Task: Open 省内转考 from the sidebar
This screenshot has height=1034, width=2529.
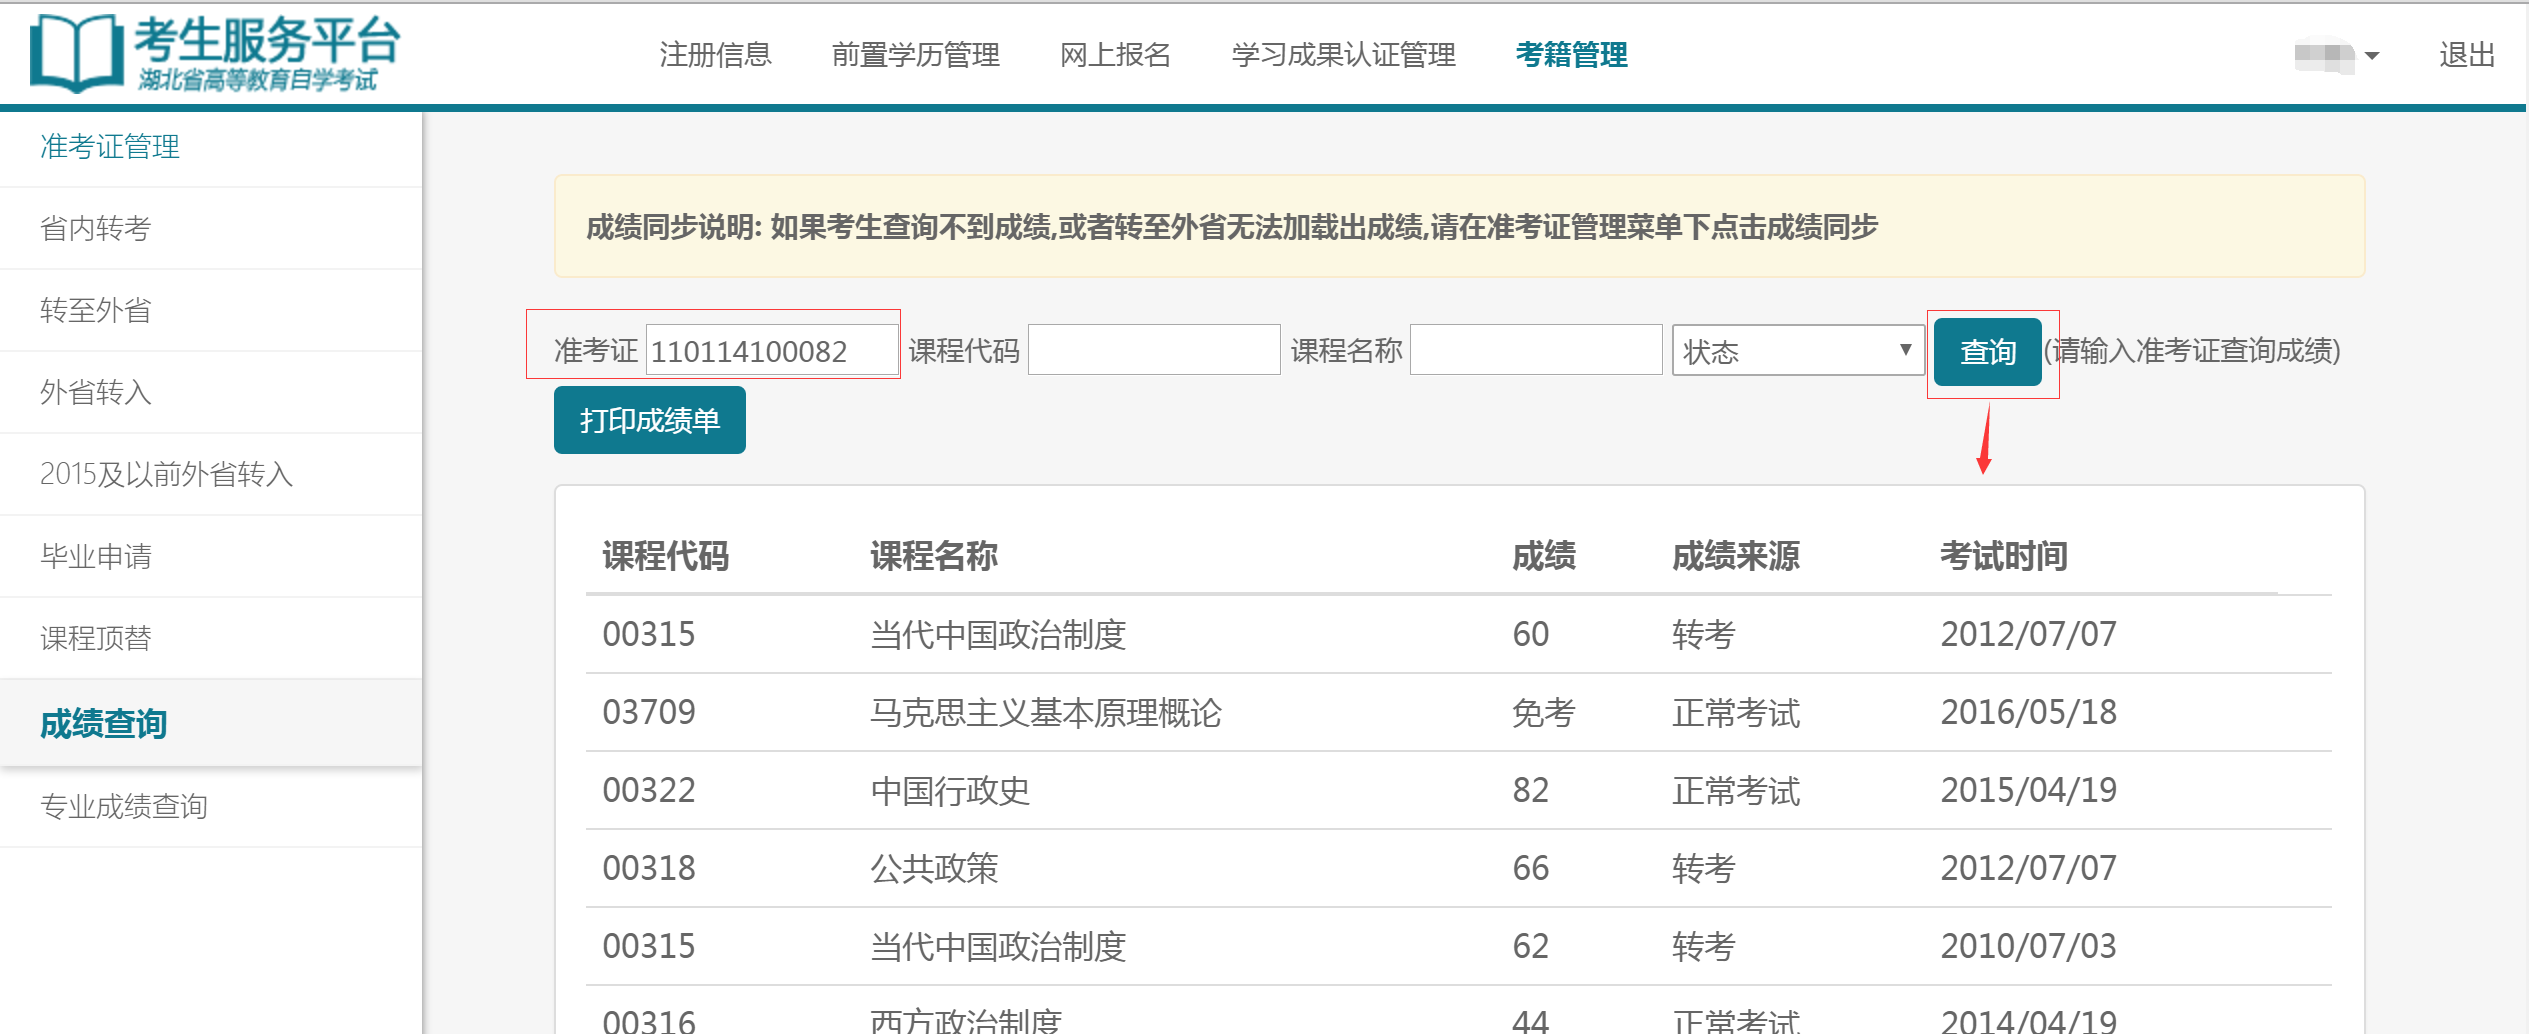Action: 94,228
